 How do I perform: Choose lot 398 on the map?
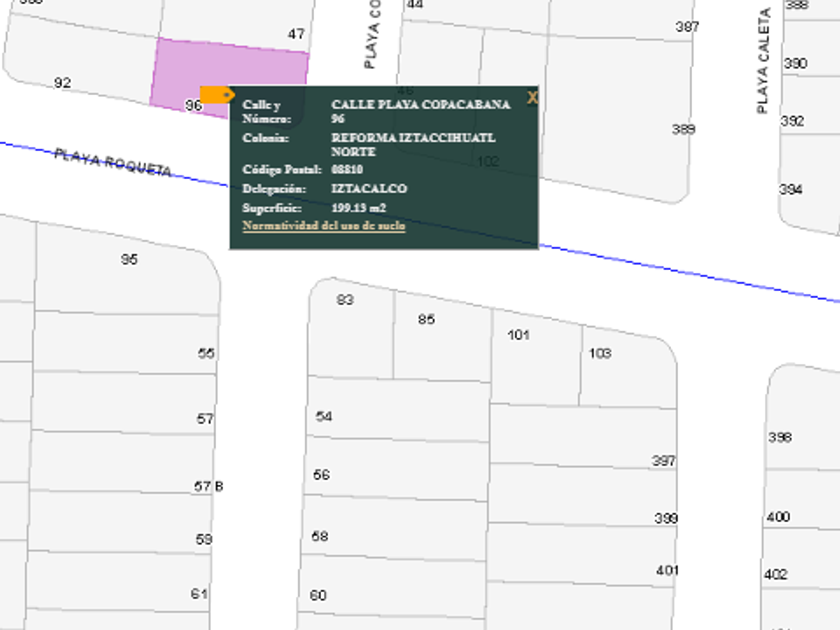[x=780, y=438]
